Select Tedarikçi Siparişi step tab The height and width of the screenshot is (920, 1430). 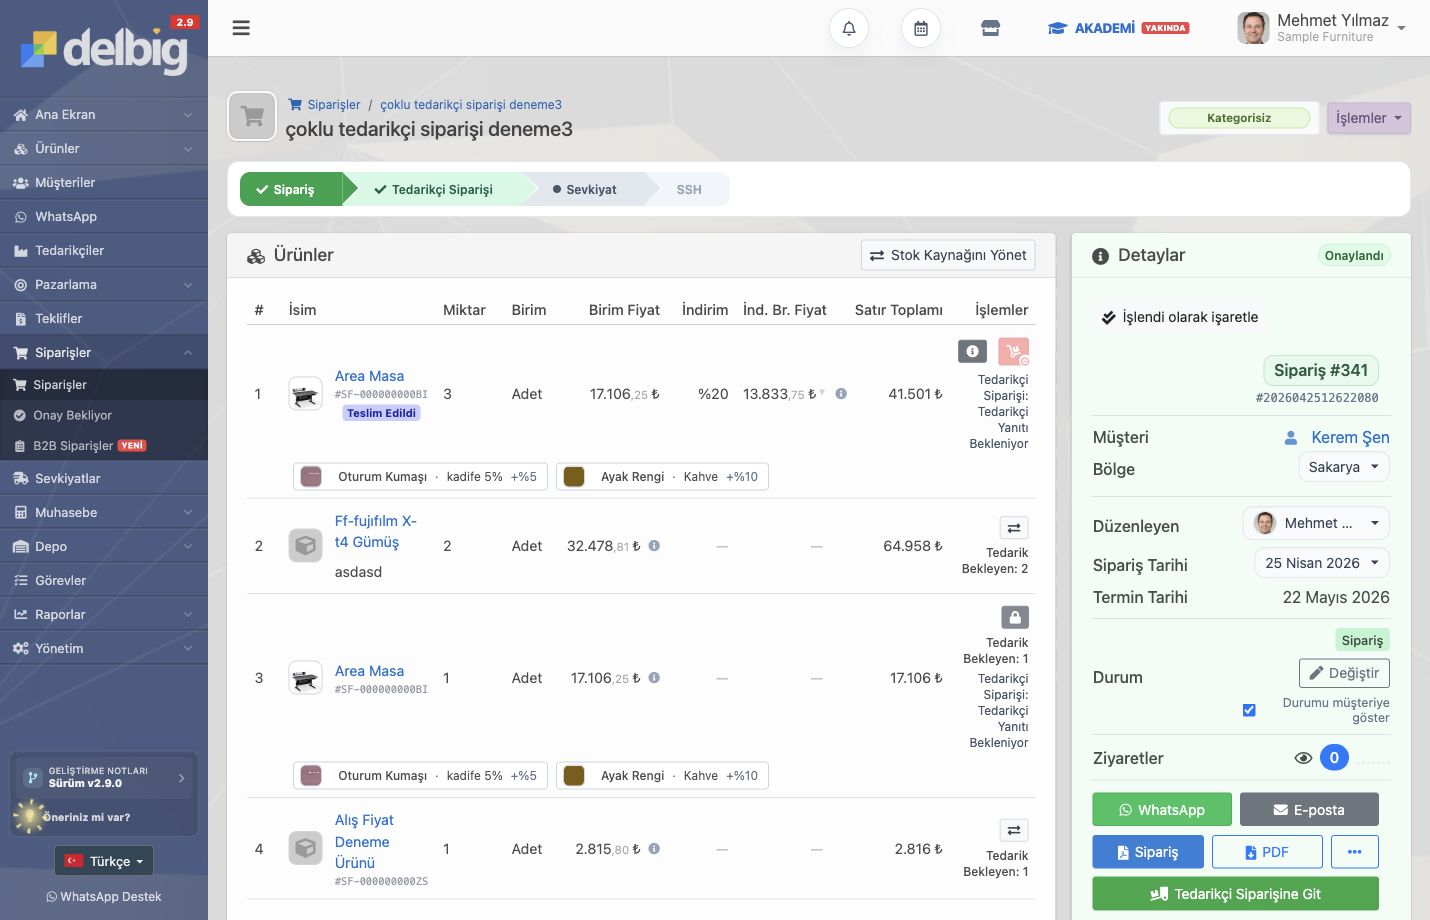coord(434,189)
